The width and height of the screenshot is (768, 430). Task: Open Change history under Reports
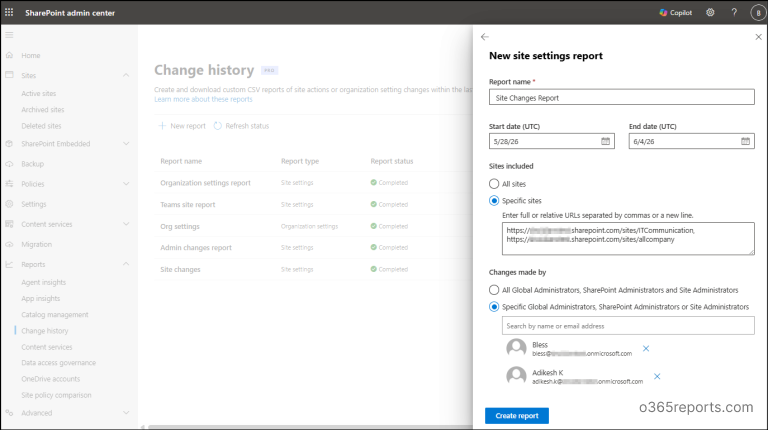coord(45,331)
